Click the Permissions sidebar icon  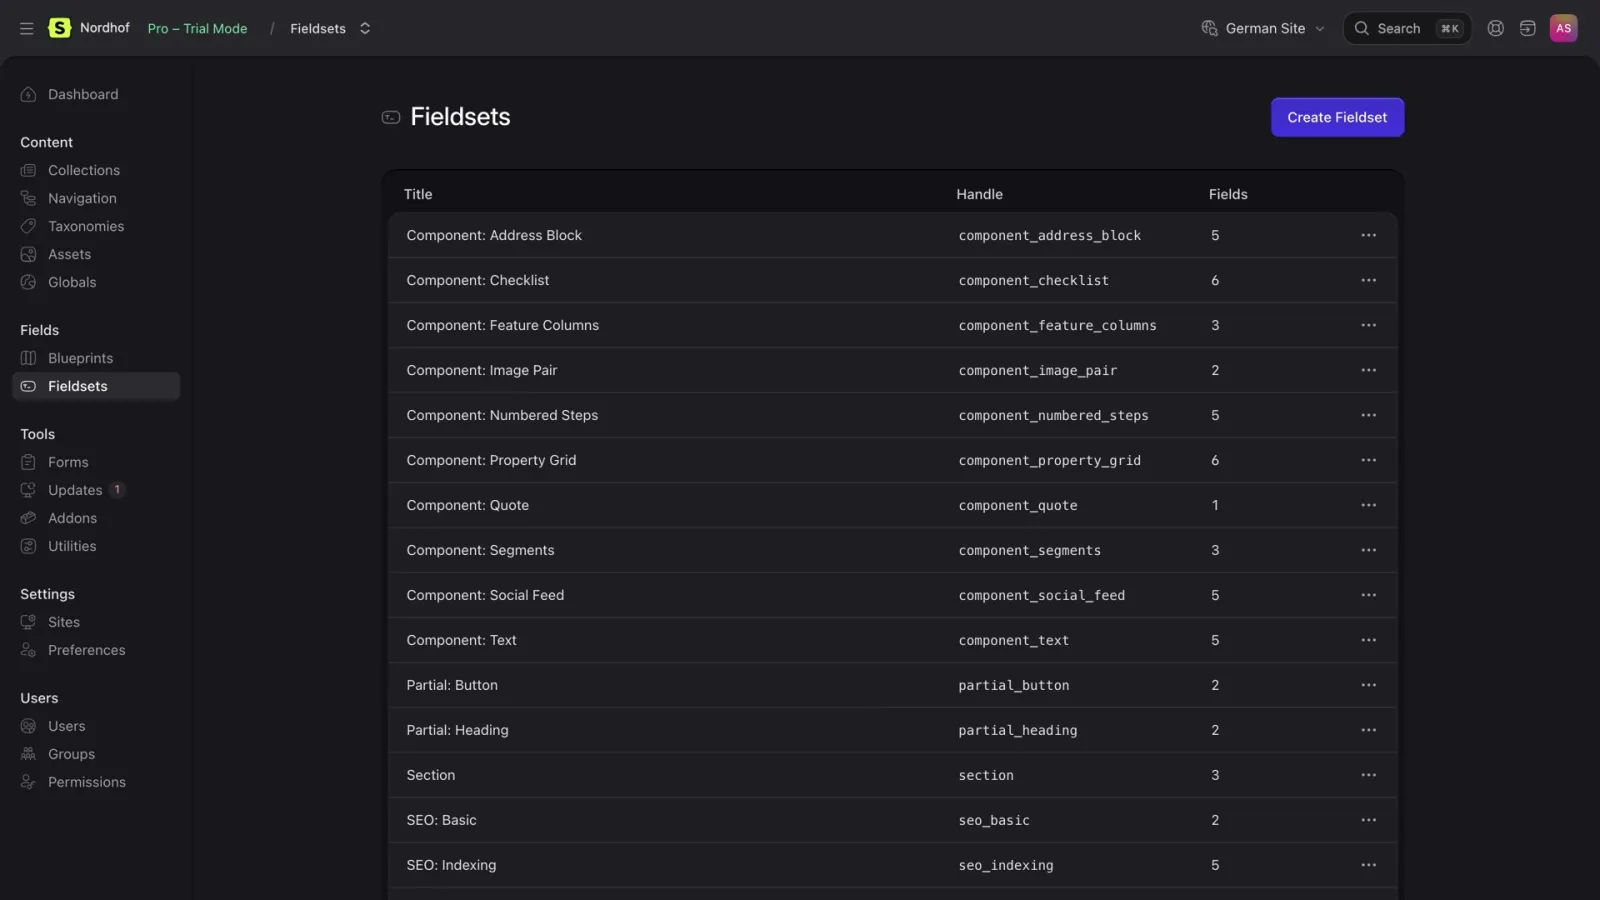28,782
